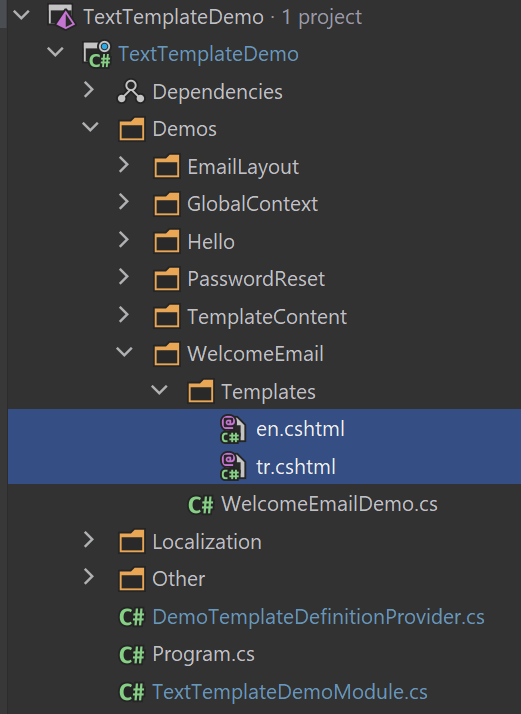Click the C# icon of TextTemplateDemoModule.cs

tap(132, 692)
